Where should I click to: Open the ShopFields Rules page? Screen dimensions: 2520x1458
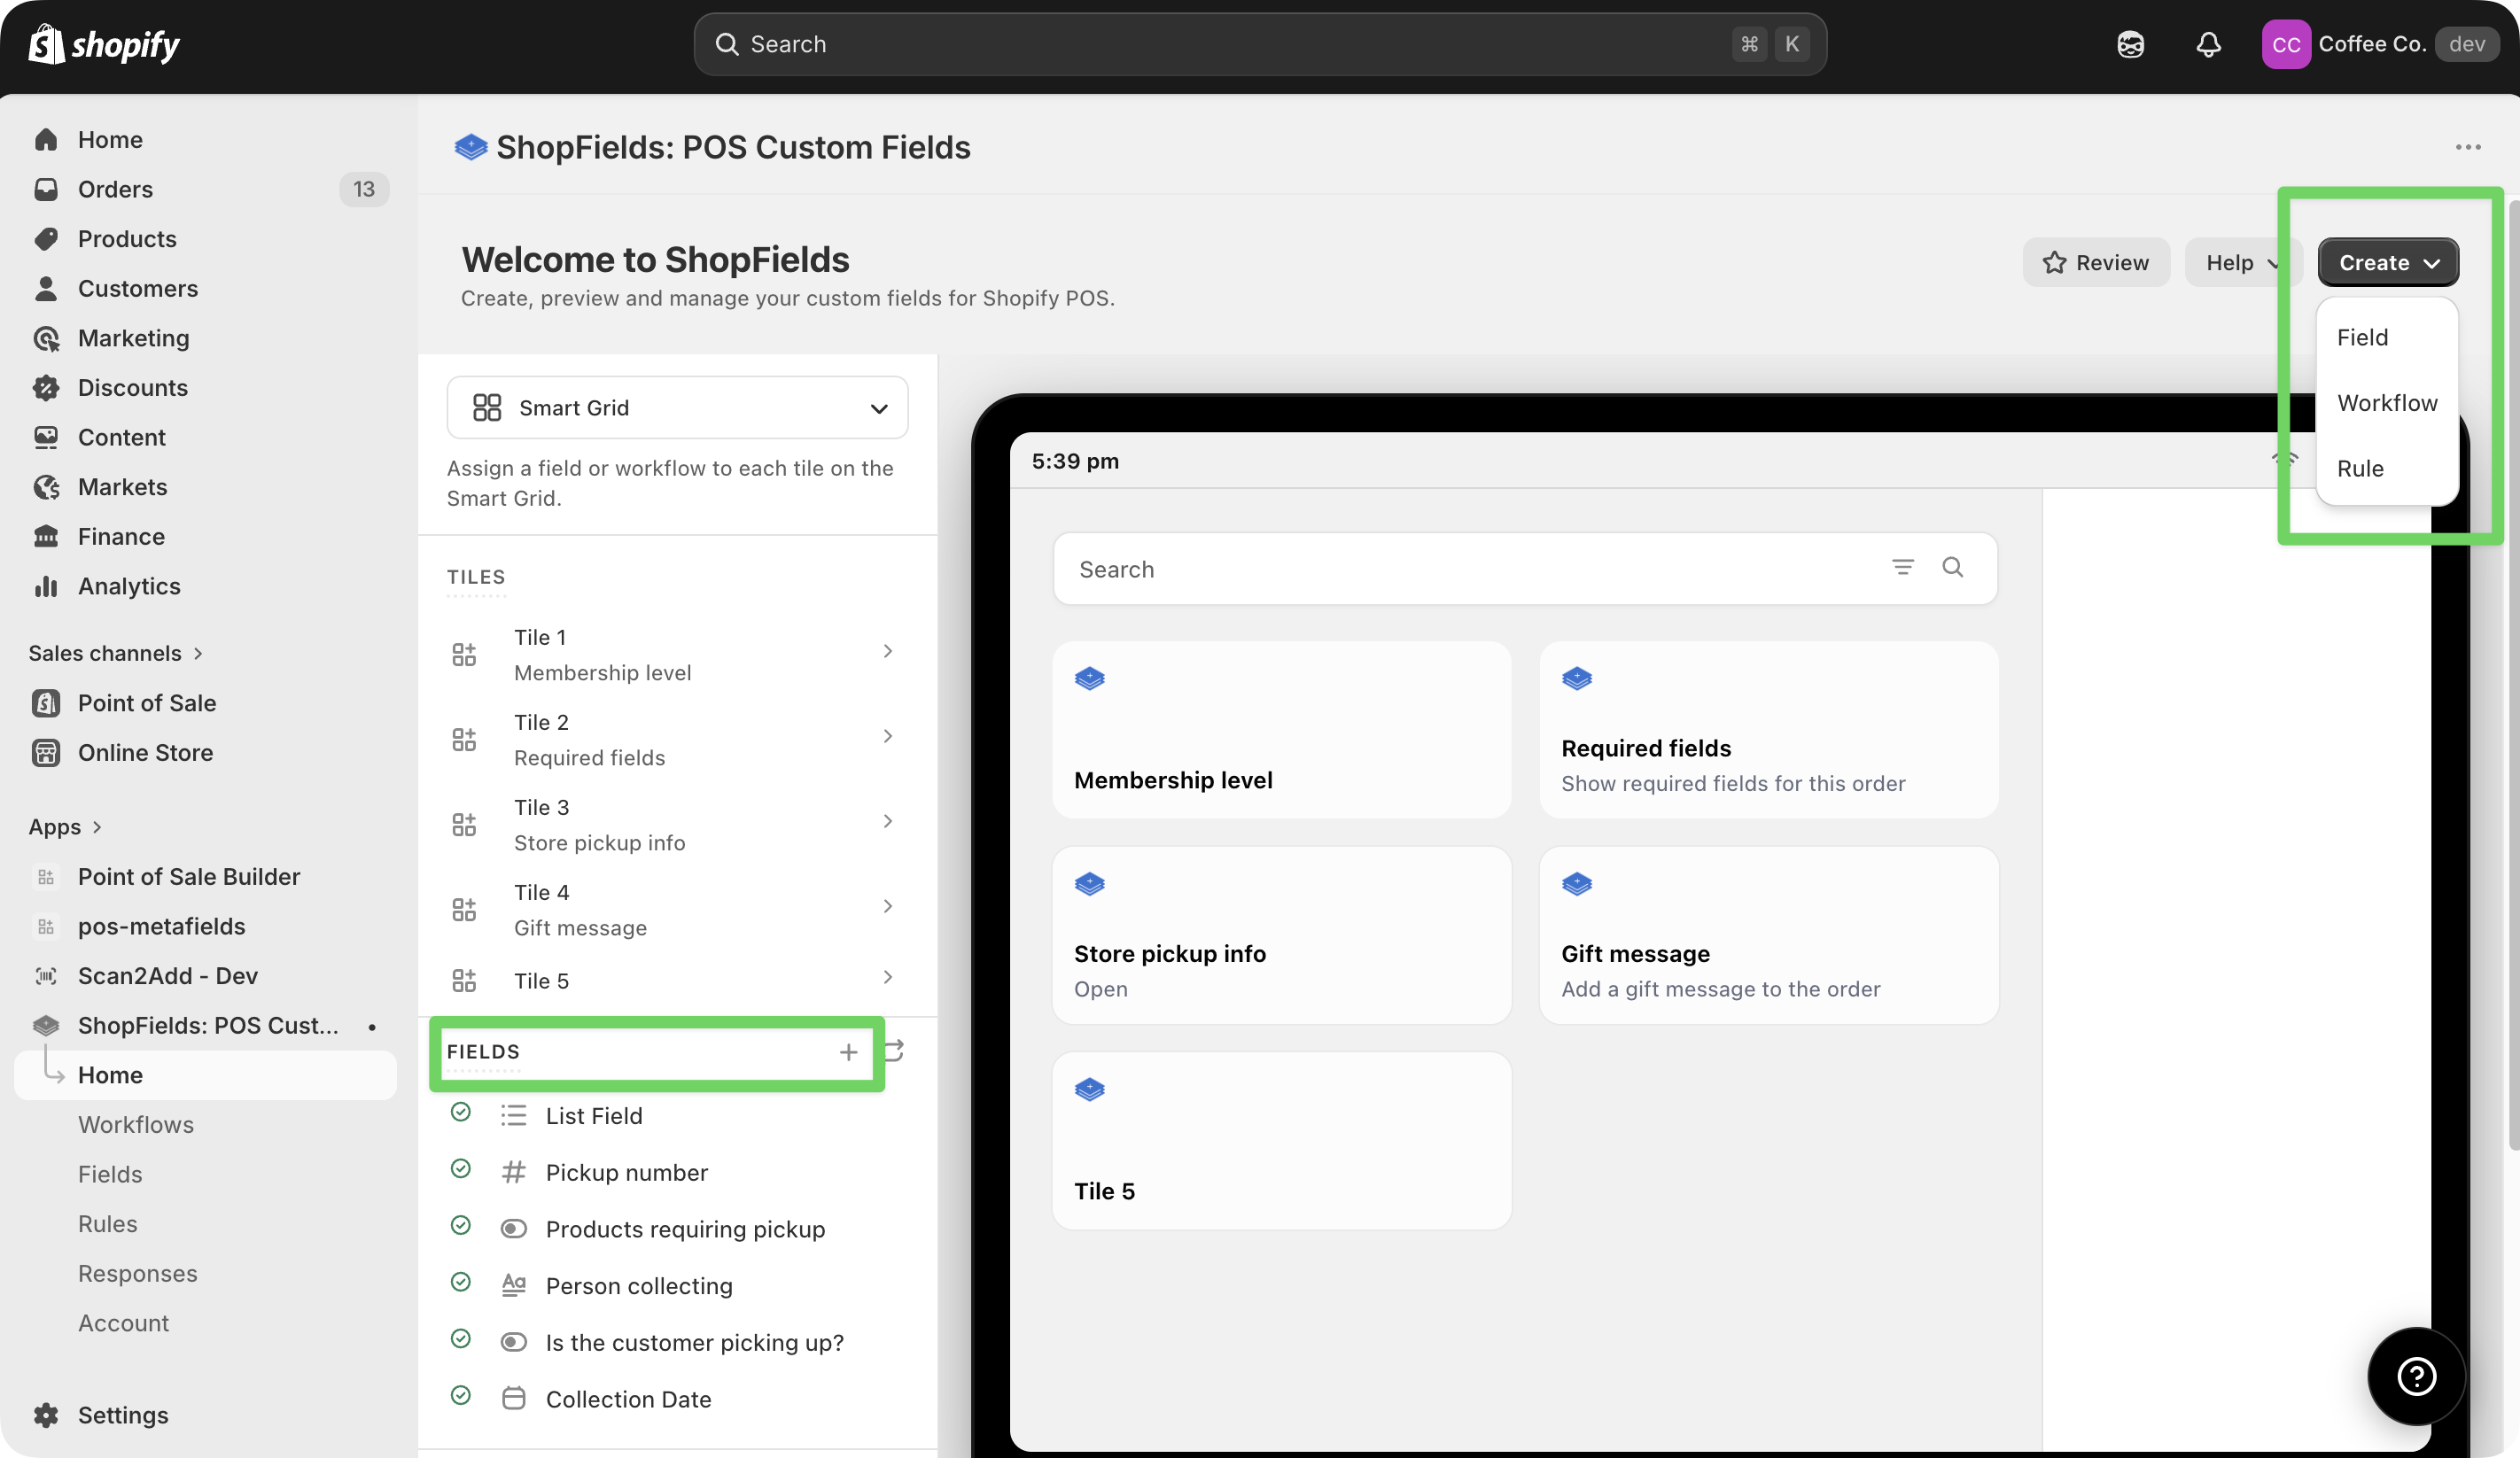pyautogui.click(x=108, y=1224)
